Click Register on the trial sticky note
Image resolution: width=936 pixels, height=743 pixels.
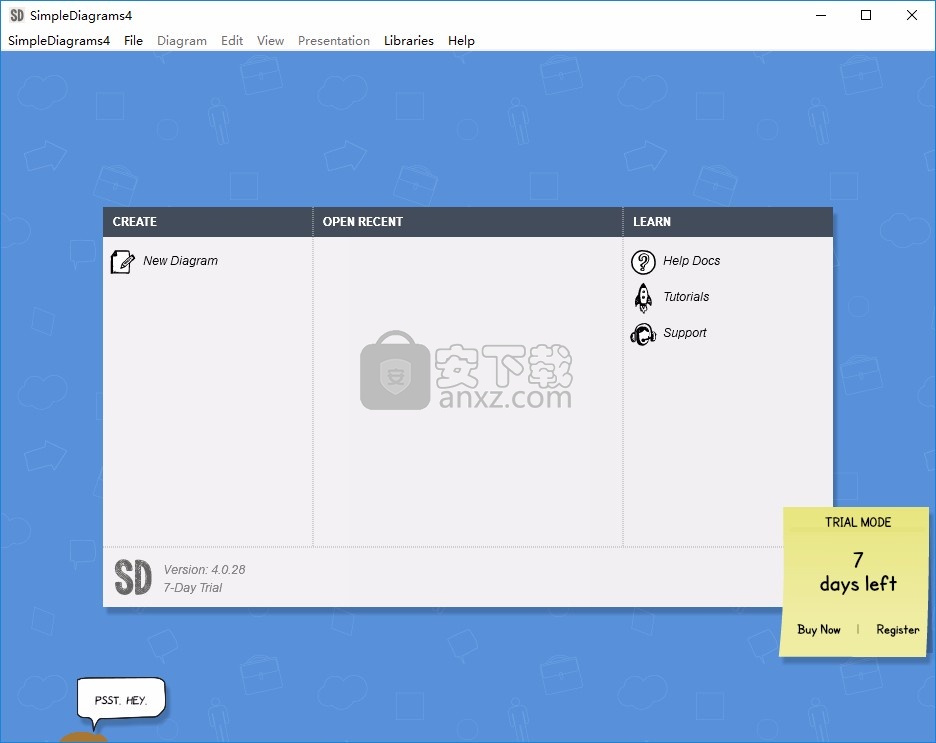(x=897, y=630)
